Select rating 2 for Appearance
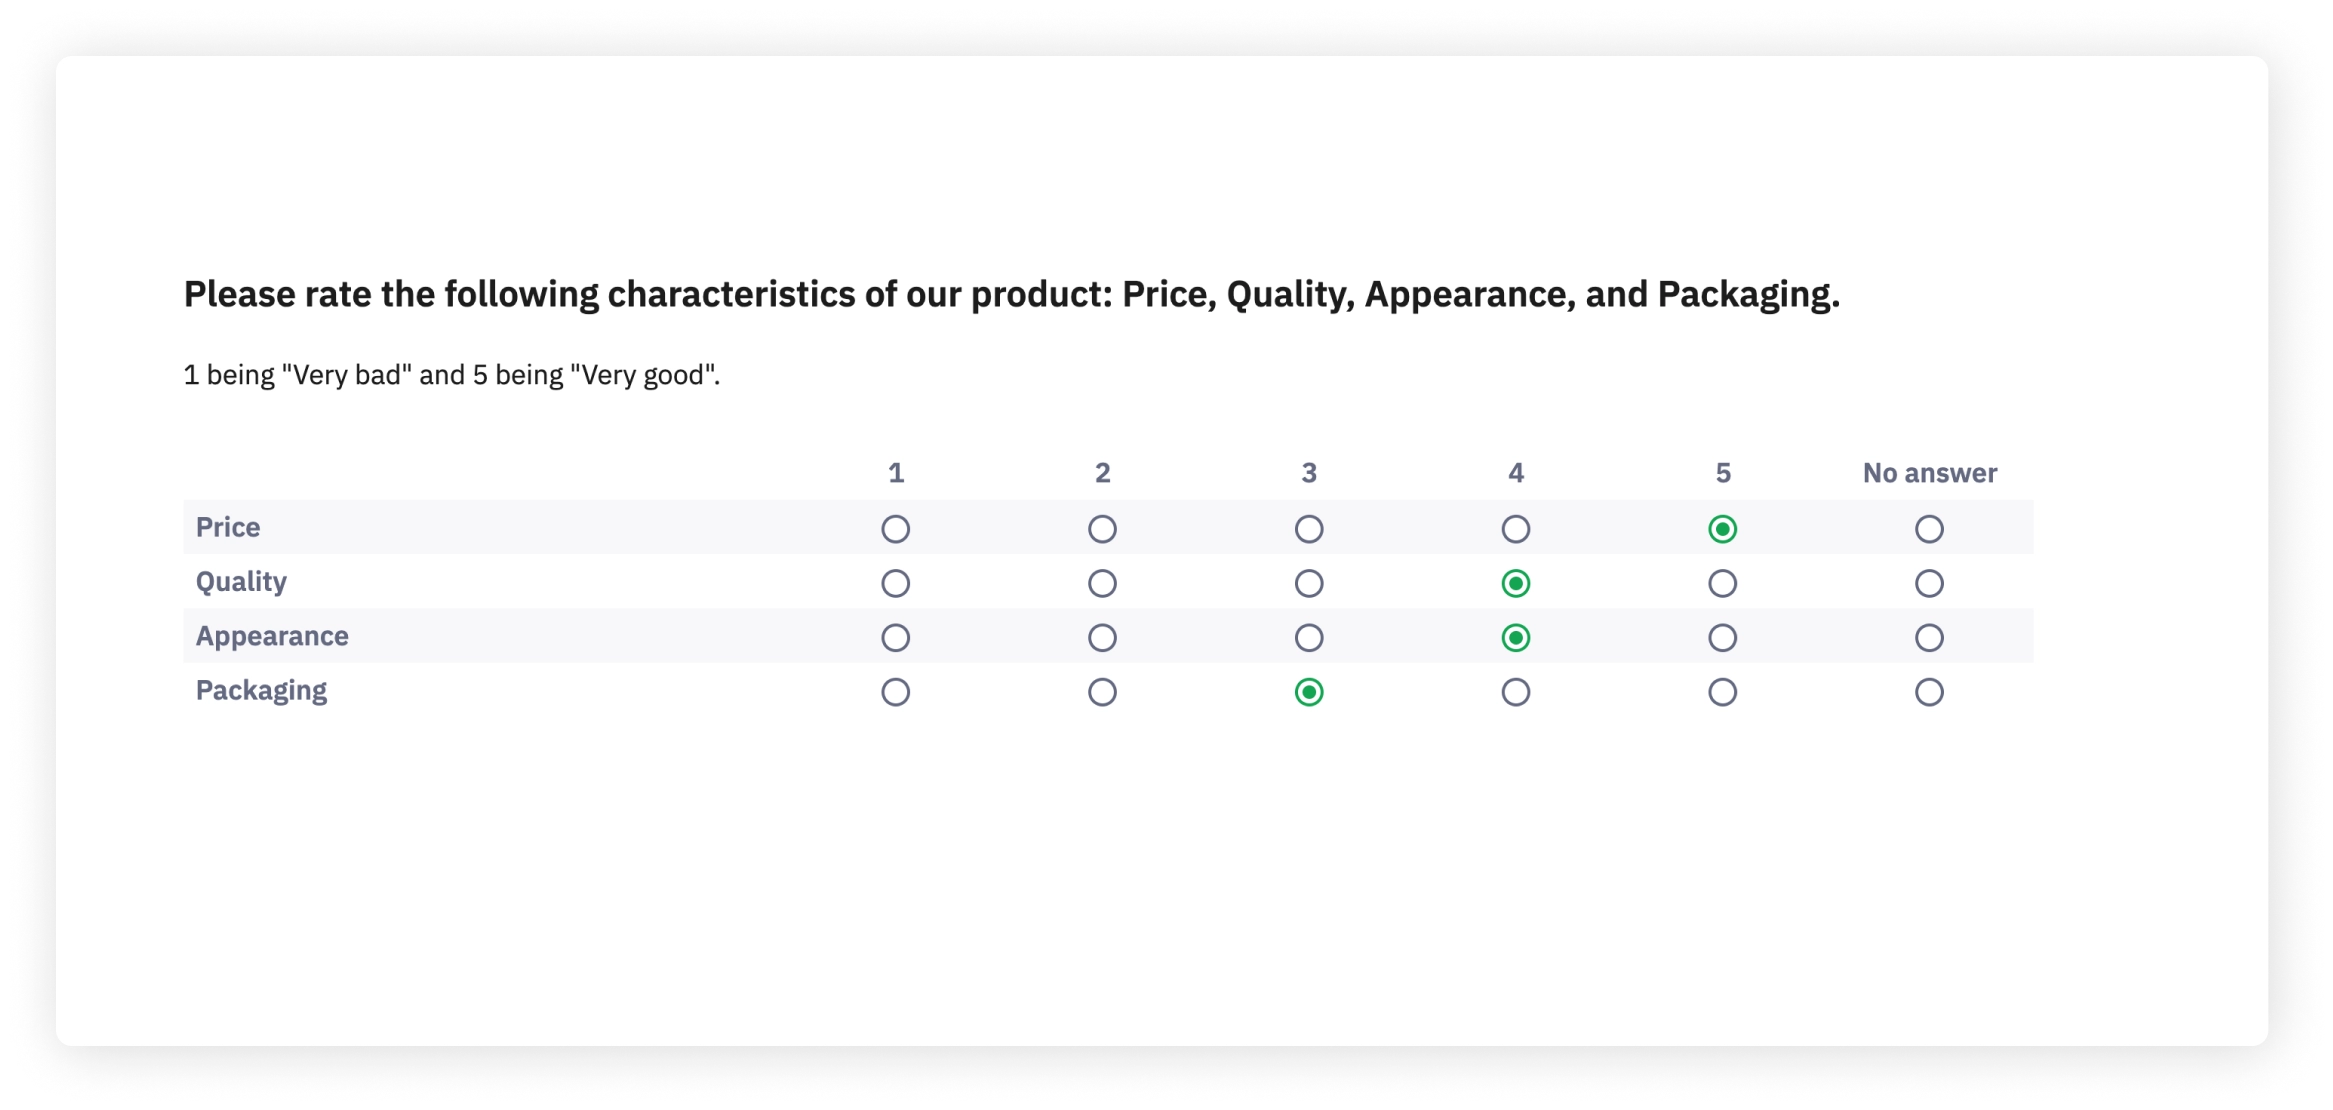The image size is (2333, 1110). click(1103, 637)
